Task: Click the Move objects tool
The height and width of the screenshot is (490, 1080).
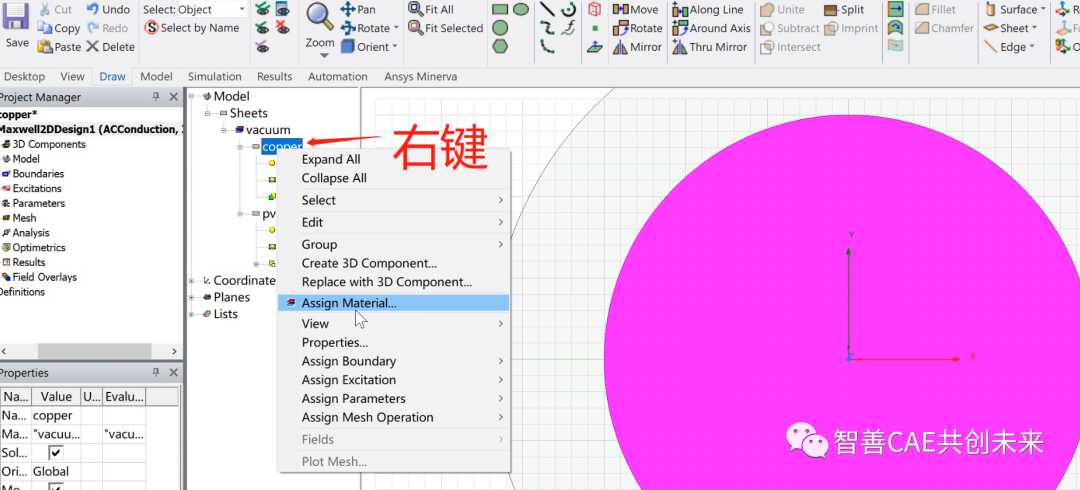Action: (x=636, y=10)
